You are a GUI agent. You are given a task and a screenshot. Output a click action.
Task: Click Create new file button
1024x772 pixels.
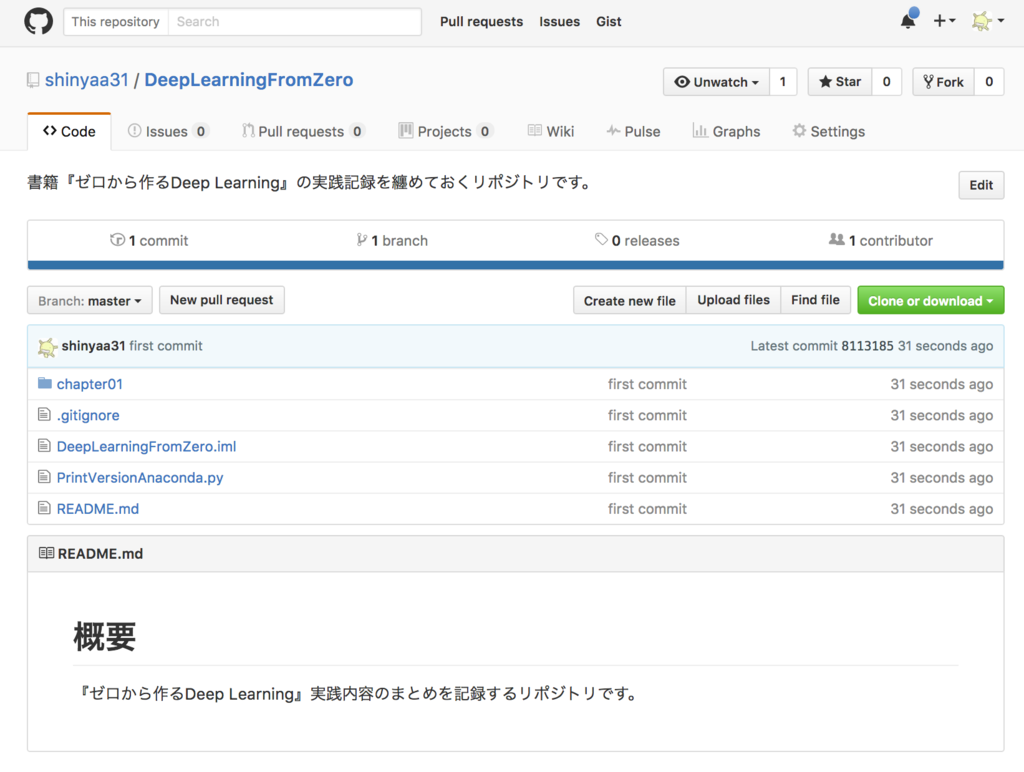pos(630,300)
